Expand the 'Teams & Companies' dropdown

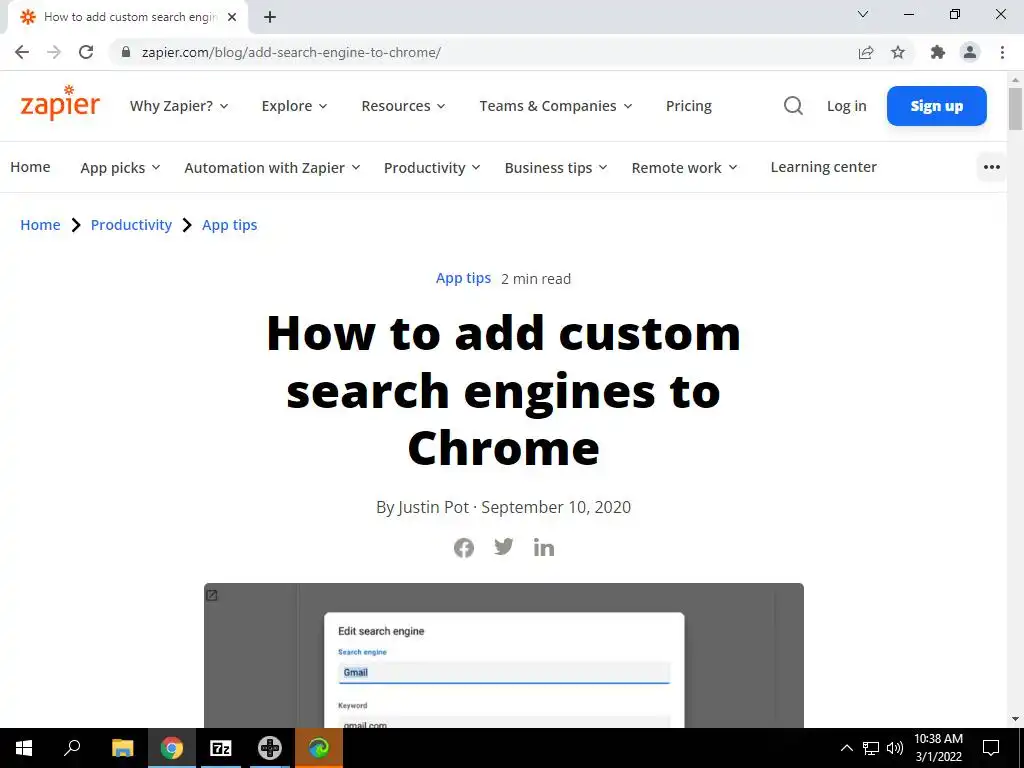pos(556,106)
